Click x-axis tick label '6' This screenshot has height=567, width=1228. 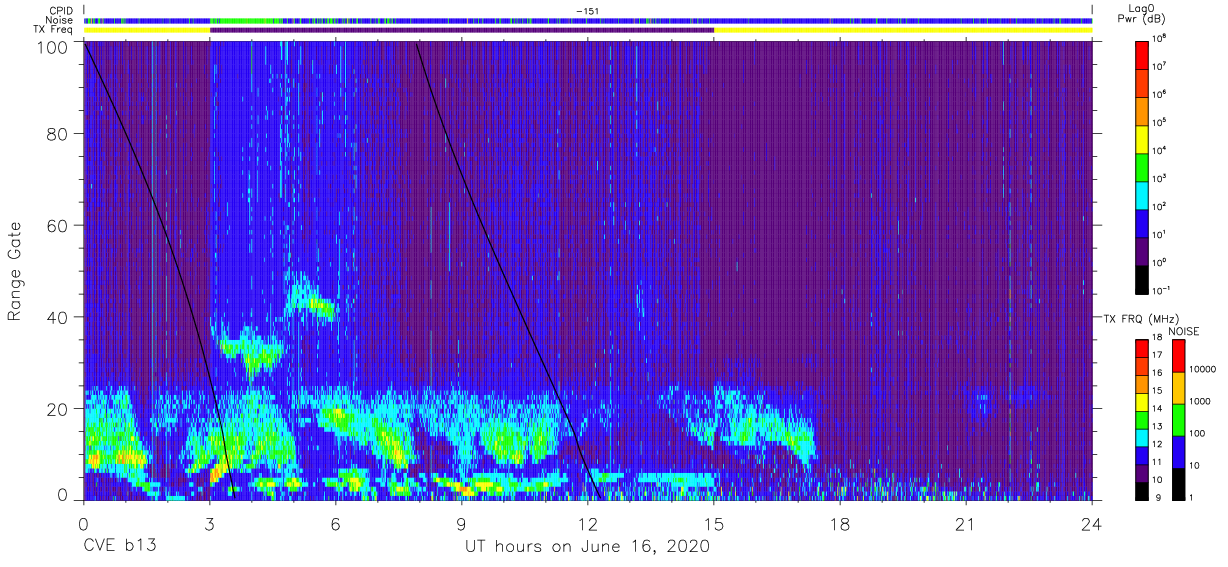tap(336, 523)
